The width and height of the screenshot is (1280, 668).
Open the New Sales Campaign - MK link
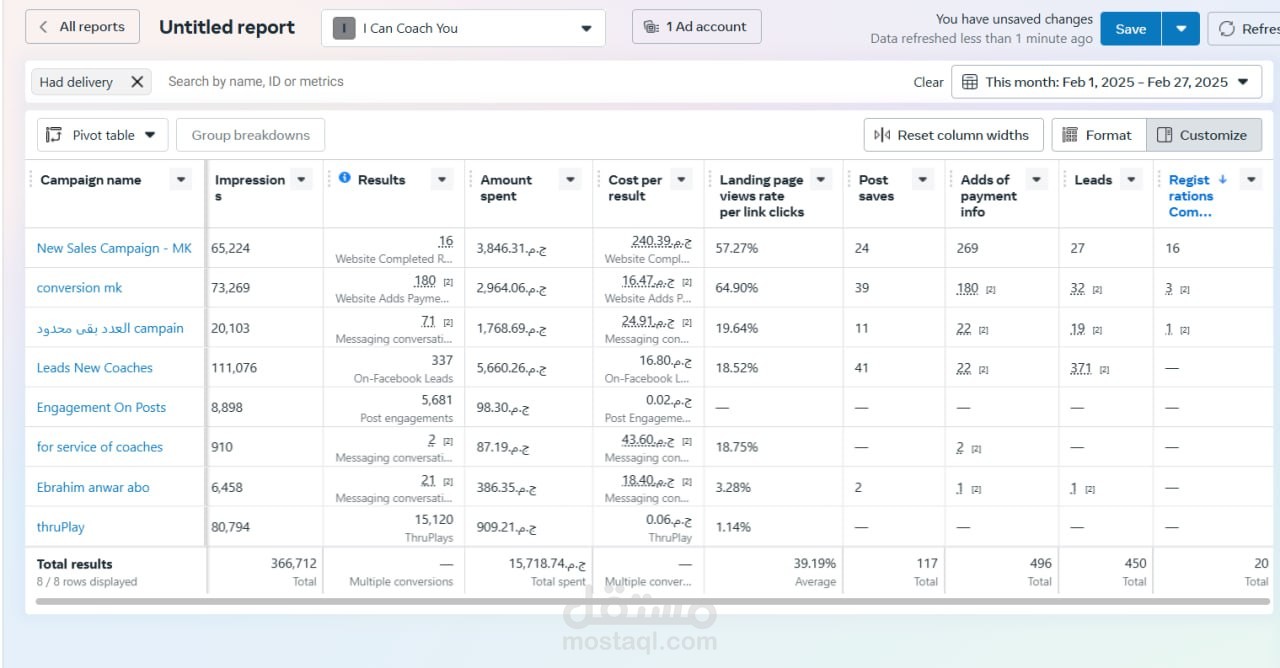[x=114, y=248]
